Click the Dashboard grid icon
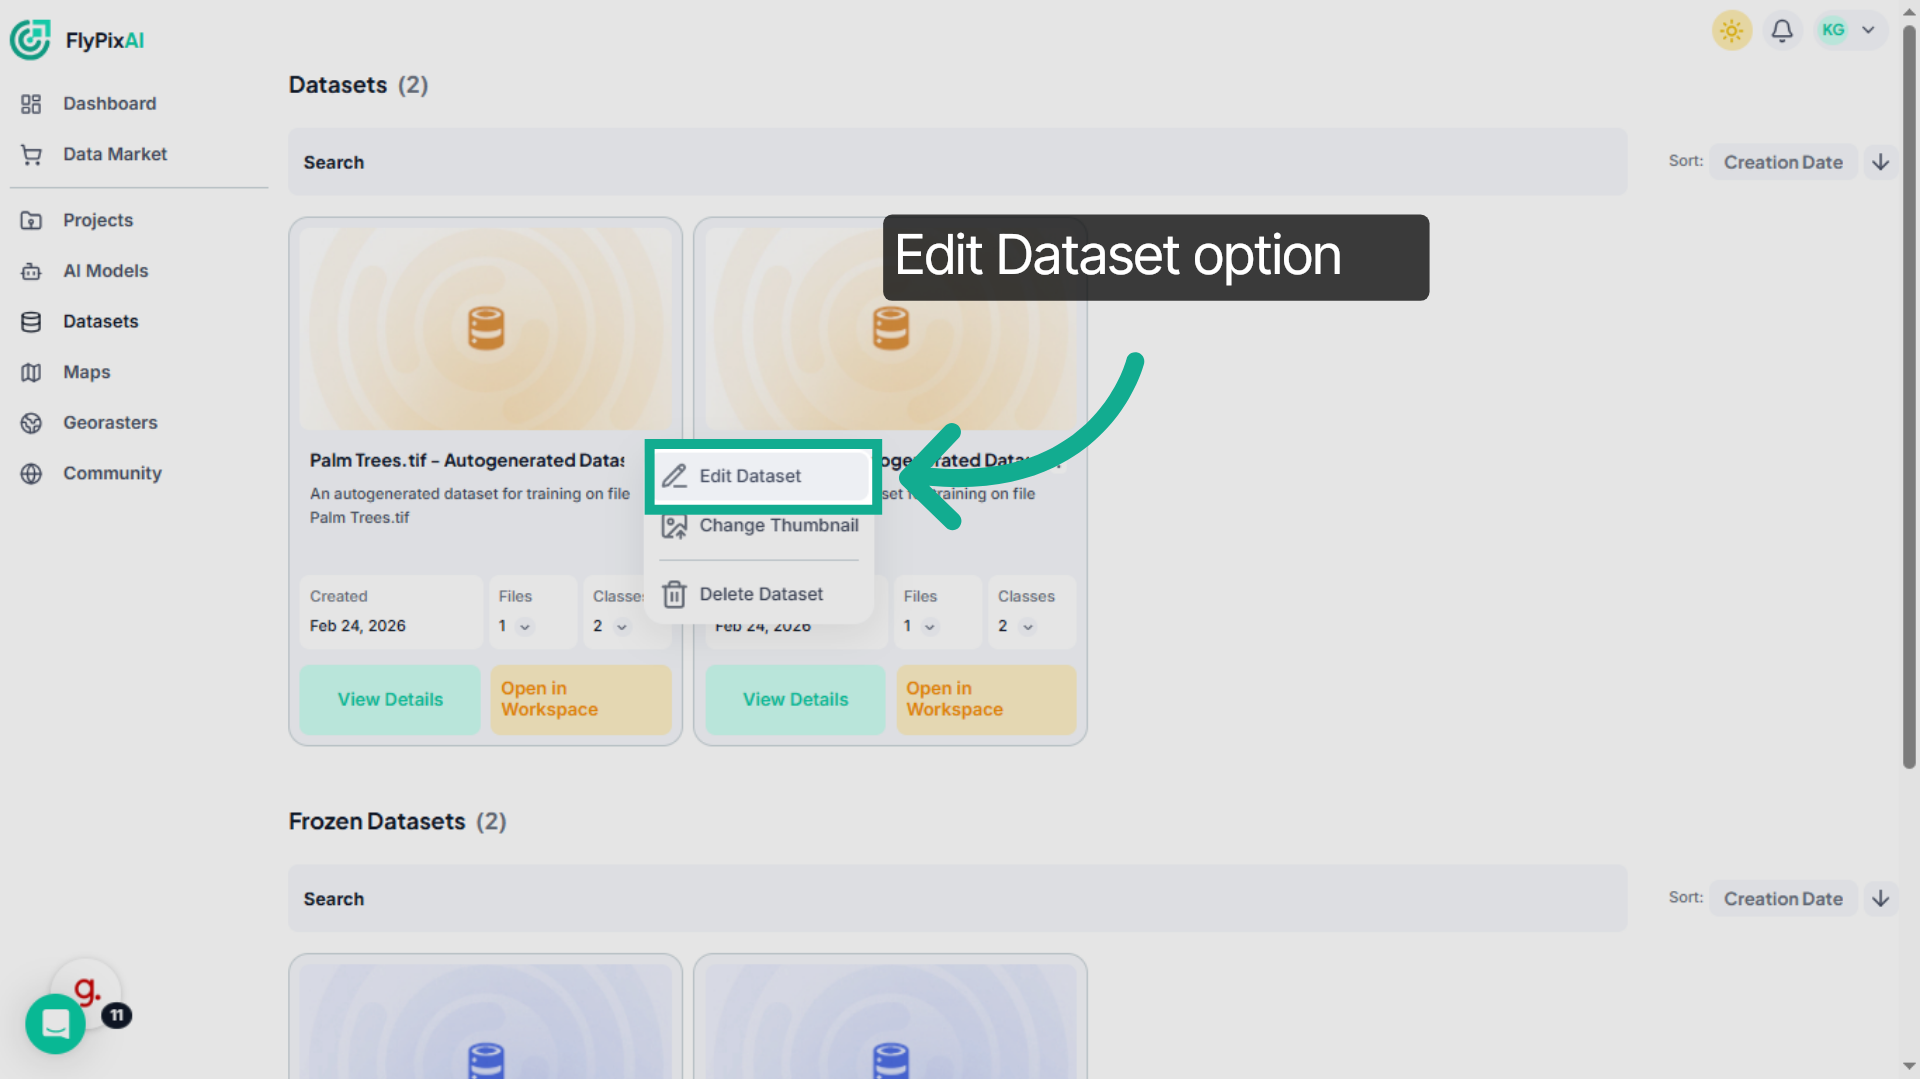Screen dimensions: 1920x1079 (x=31, y=104)
